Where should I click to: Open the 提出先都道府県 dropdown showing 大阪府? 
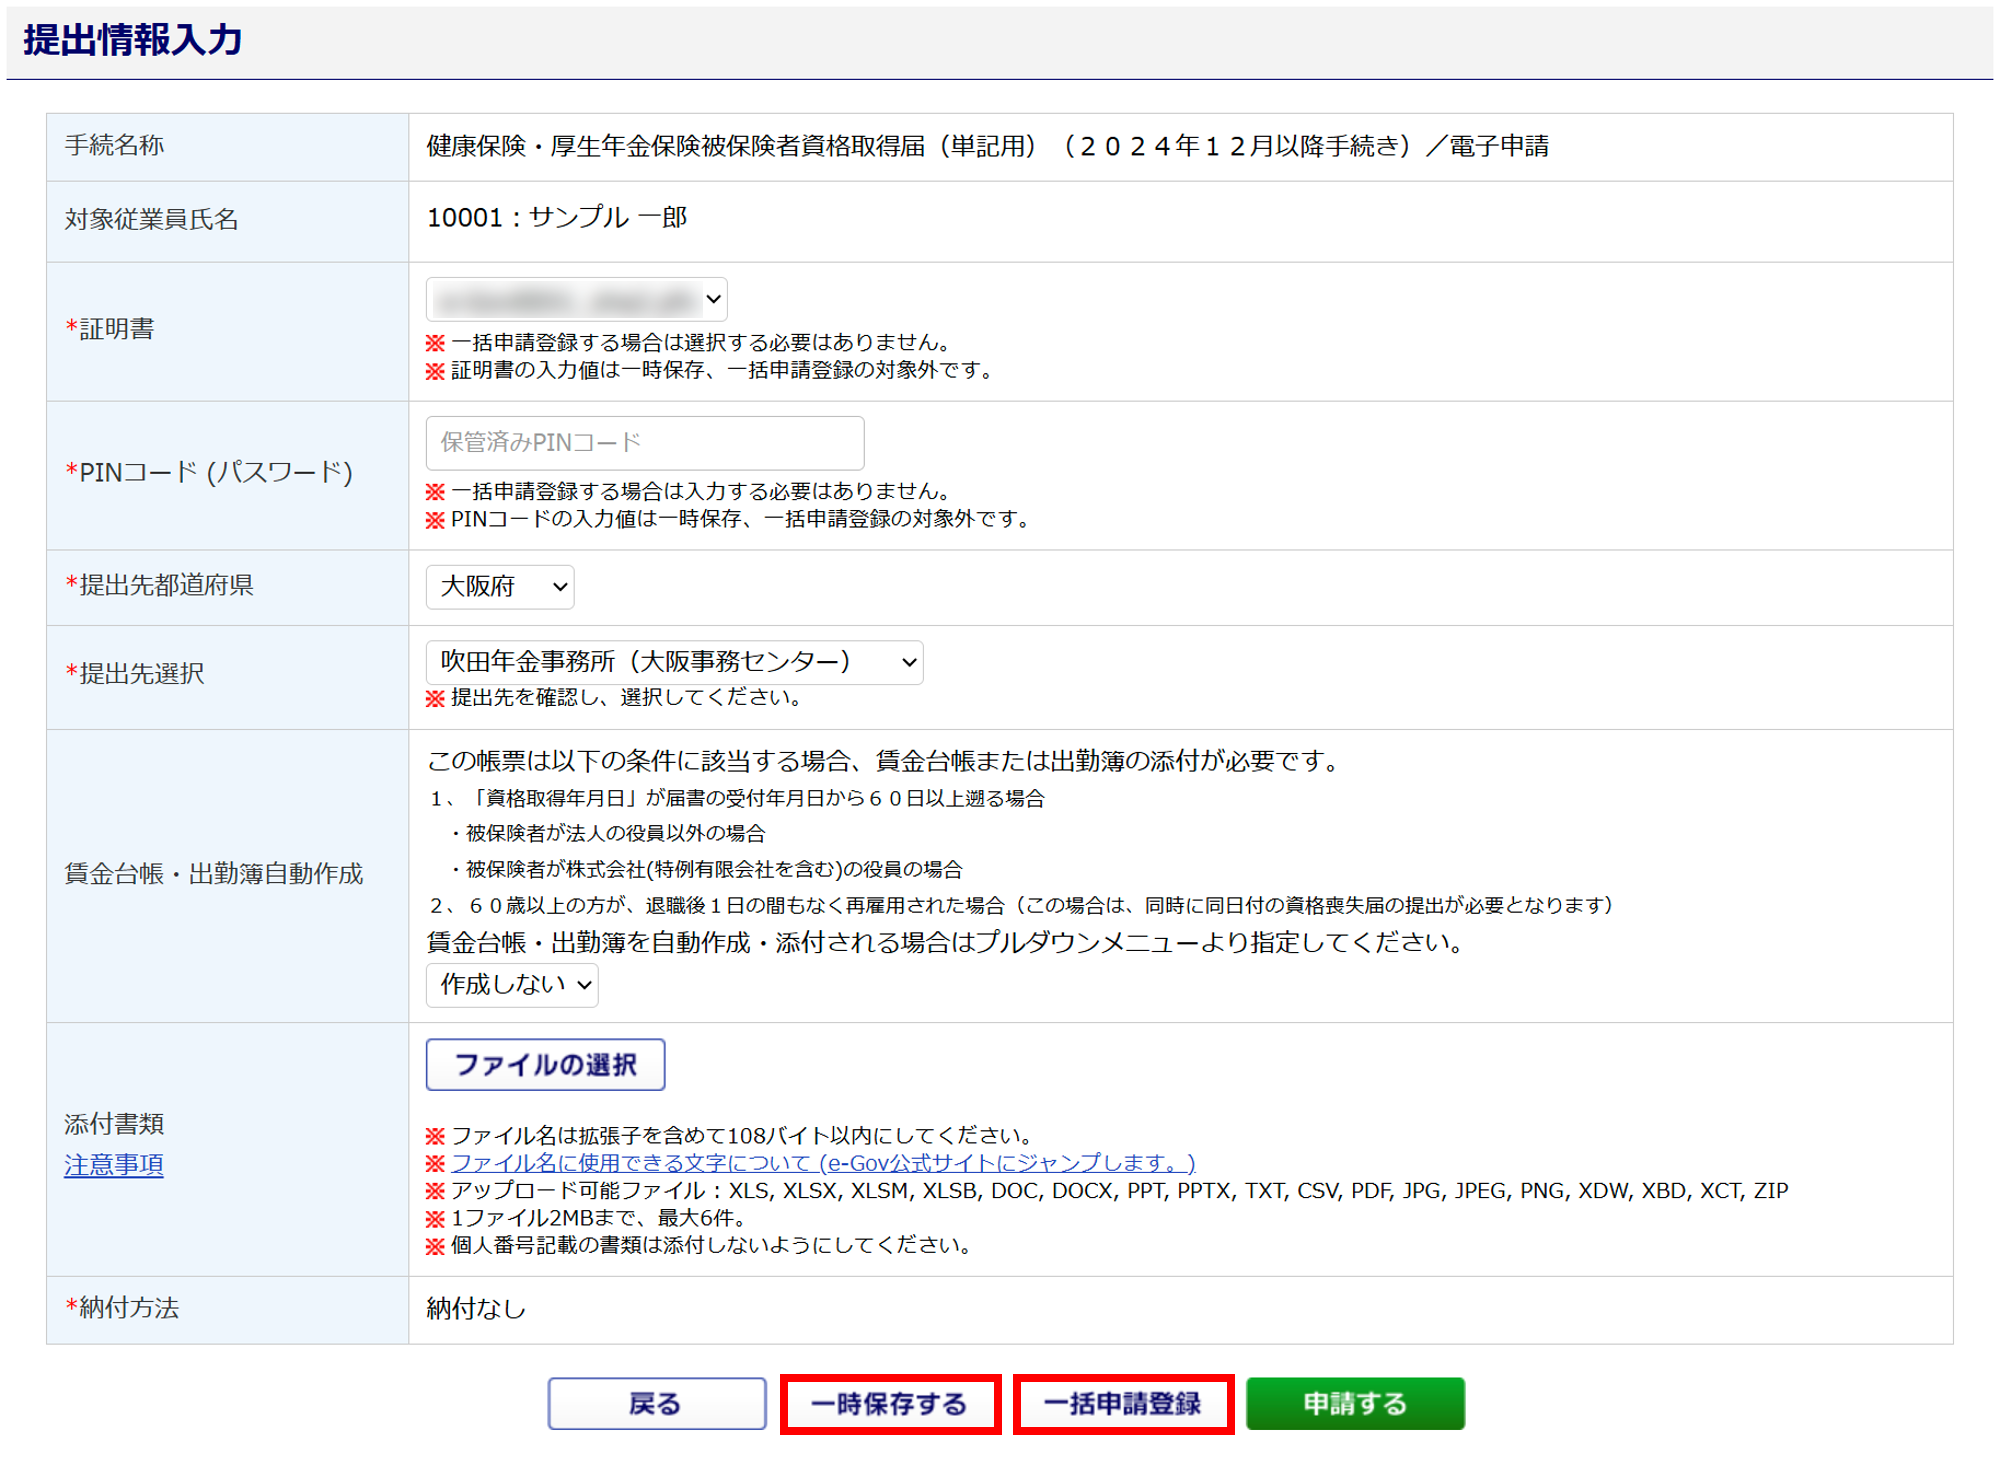[x=500, y=587]
